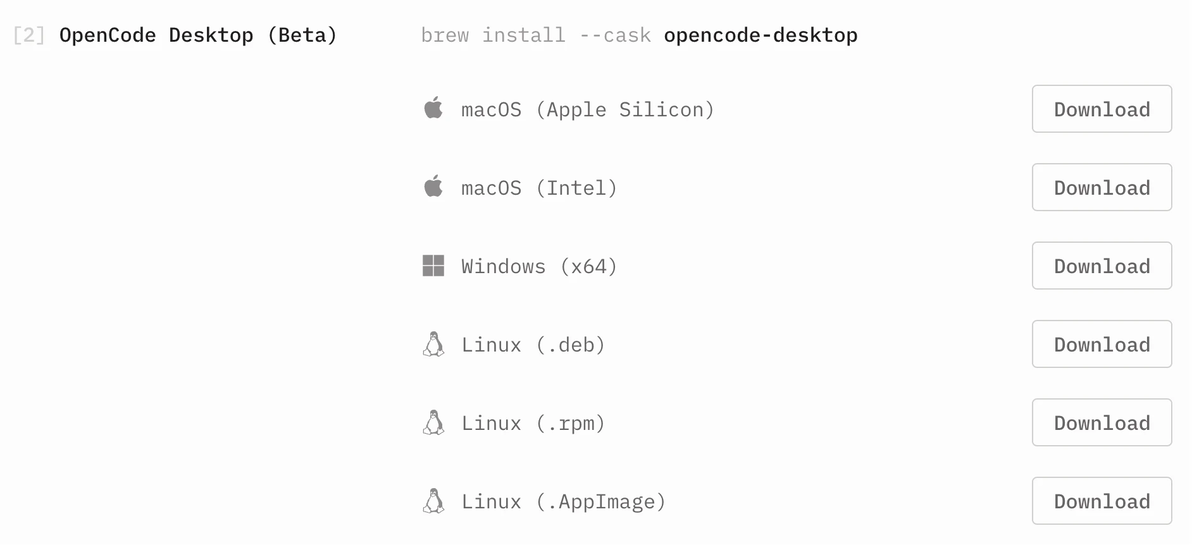
Task: Click the [2] section number marker
Action: point(29,36)
